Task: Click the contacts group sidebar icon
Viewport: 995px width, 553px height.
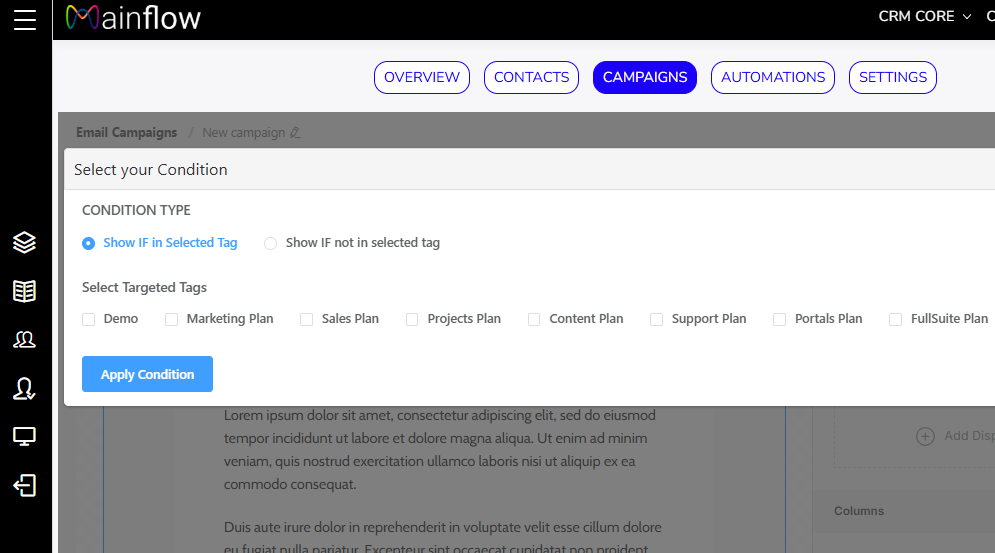Action: [25, 340]
